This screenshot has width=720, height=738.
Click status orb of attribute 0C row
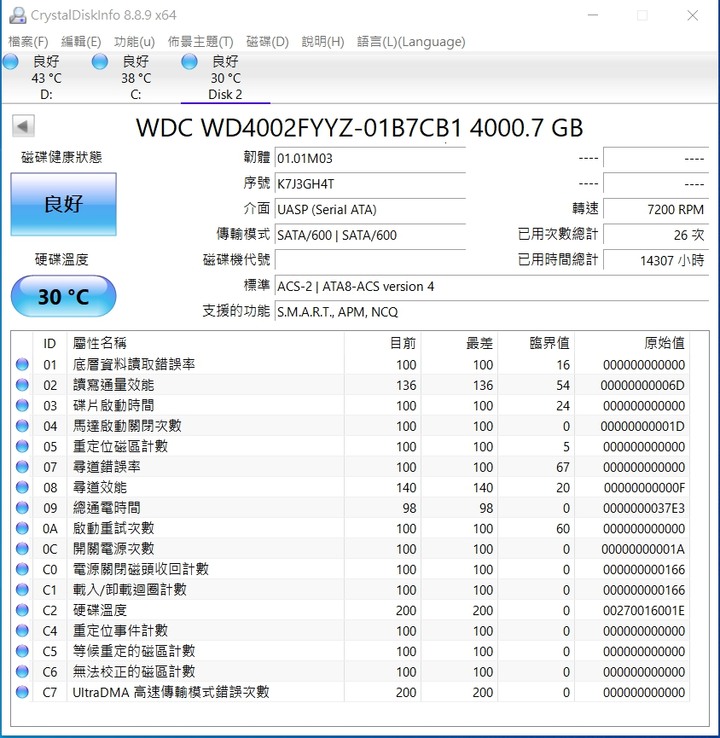22,549
